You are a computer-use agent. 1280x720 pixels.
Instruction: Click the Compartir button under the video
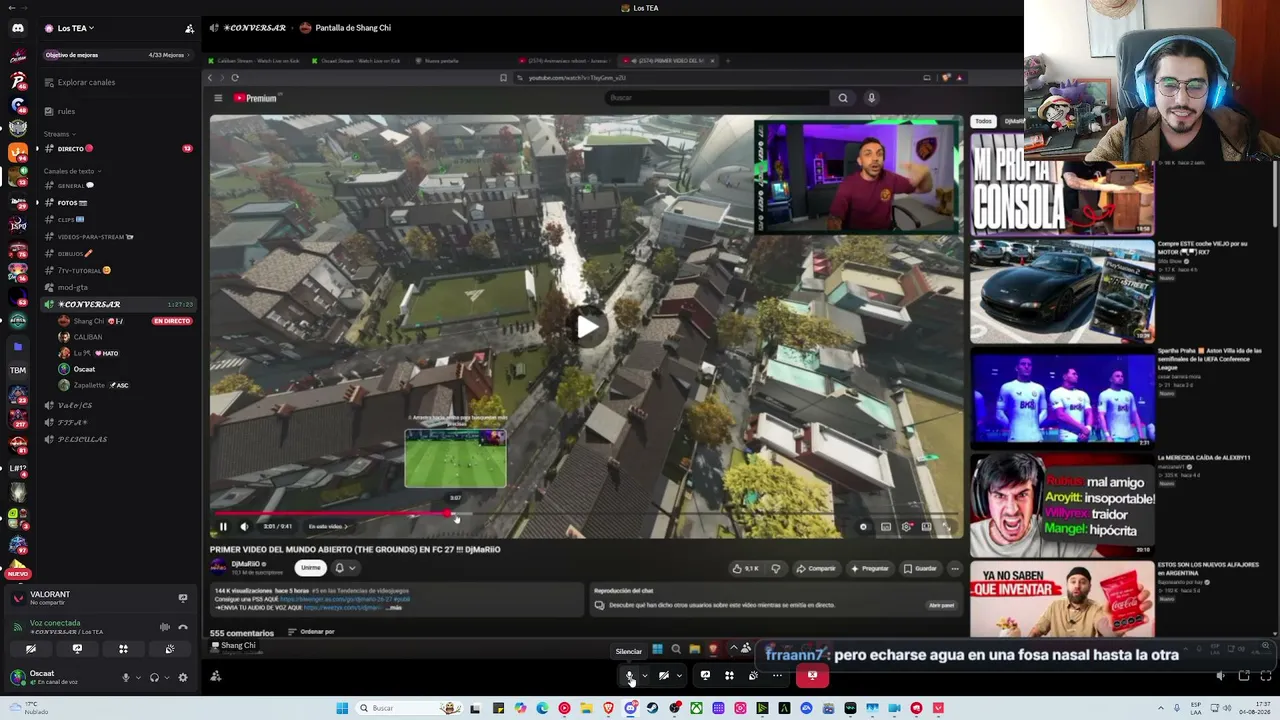coord(816,569)
